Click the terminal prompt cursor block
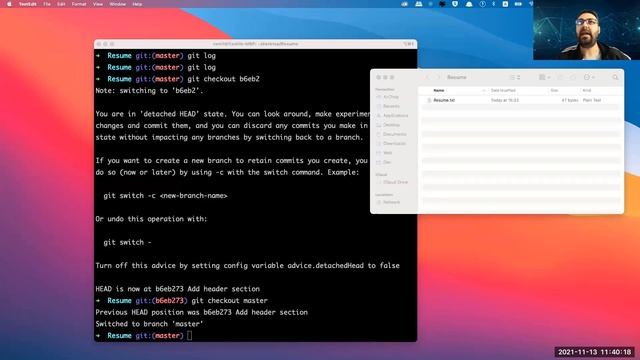Image resolution: width=640 pixels, height=360 pixels. point(189,336)
